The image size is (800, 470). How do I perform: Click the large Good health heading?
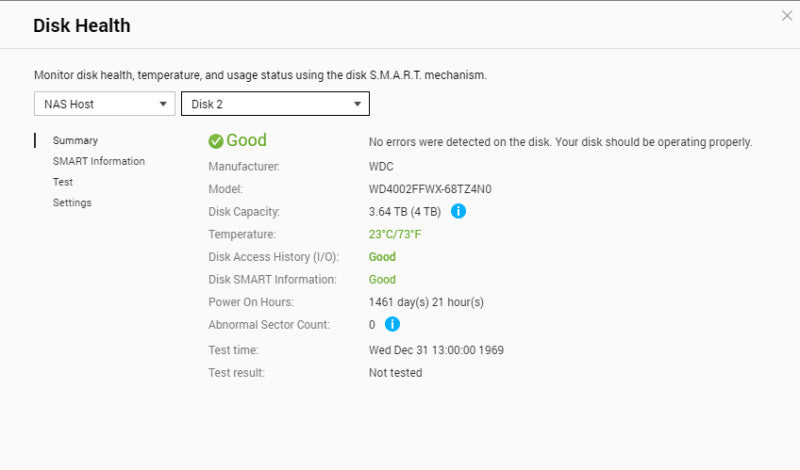[x=246, y=140]
